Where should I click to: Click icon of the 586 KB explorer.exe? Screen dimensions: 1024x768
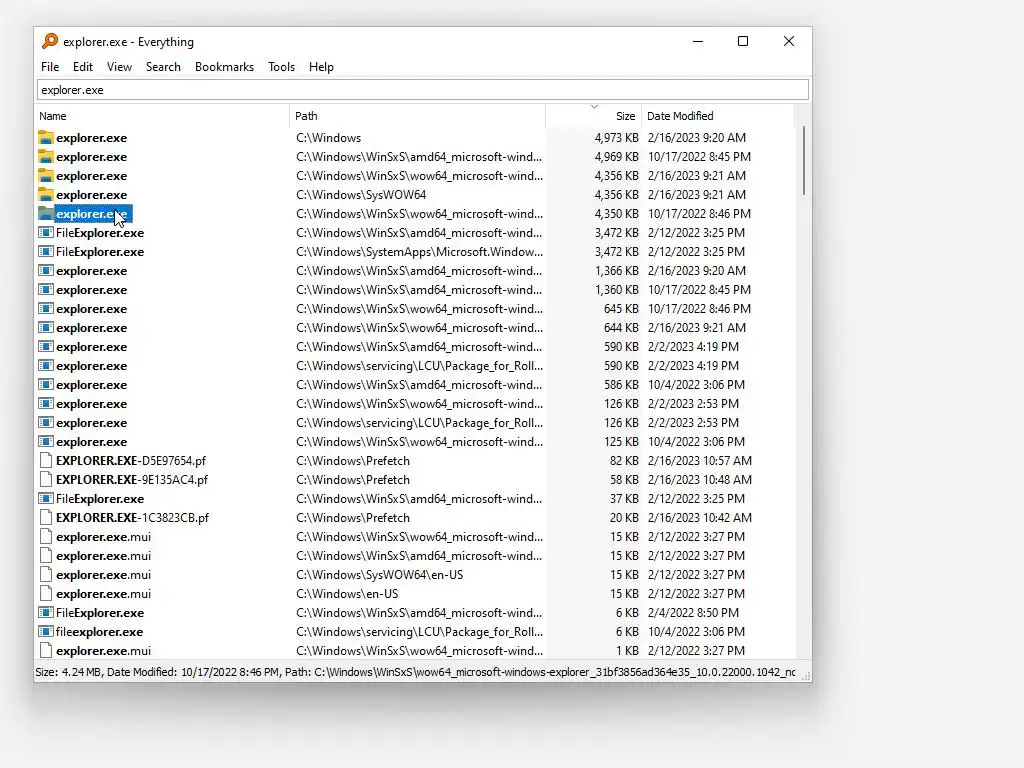click(46, 385)
